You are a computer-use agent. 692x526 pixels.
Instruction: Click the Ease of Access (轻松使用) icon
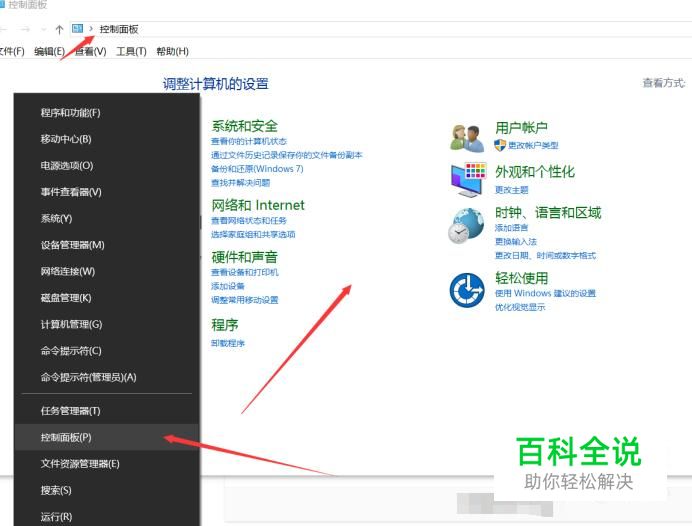(467, 290)
